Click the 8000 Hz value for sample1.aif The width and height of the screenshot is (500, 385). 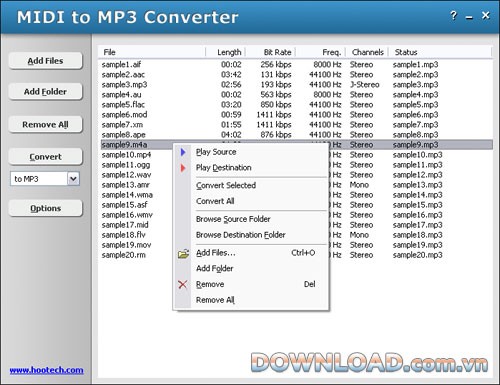click(x=327, y=64)
